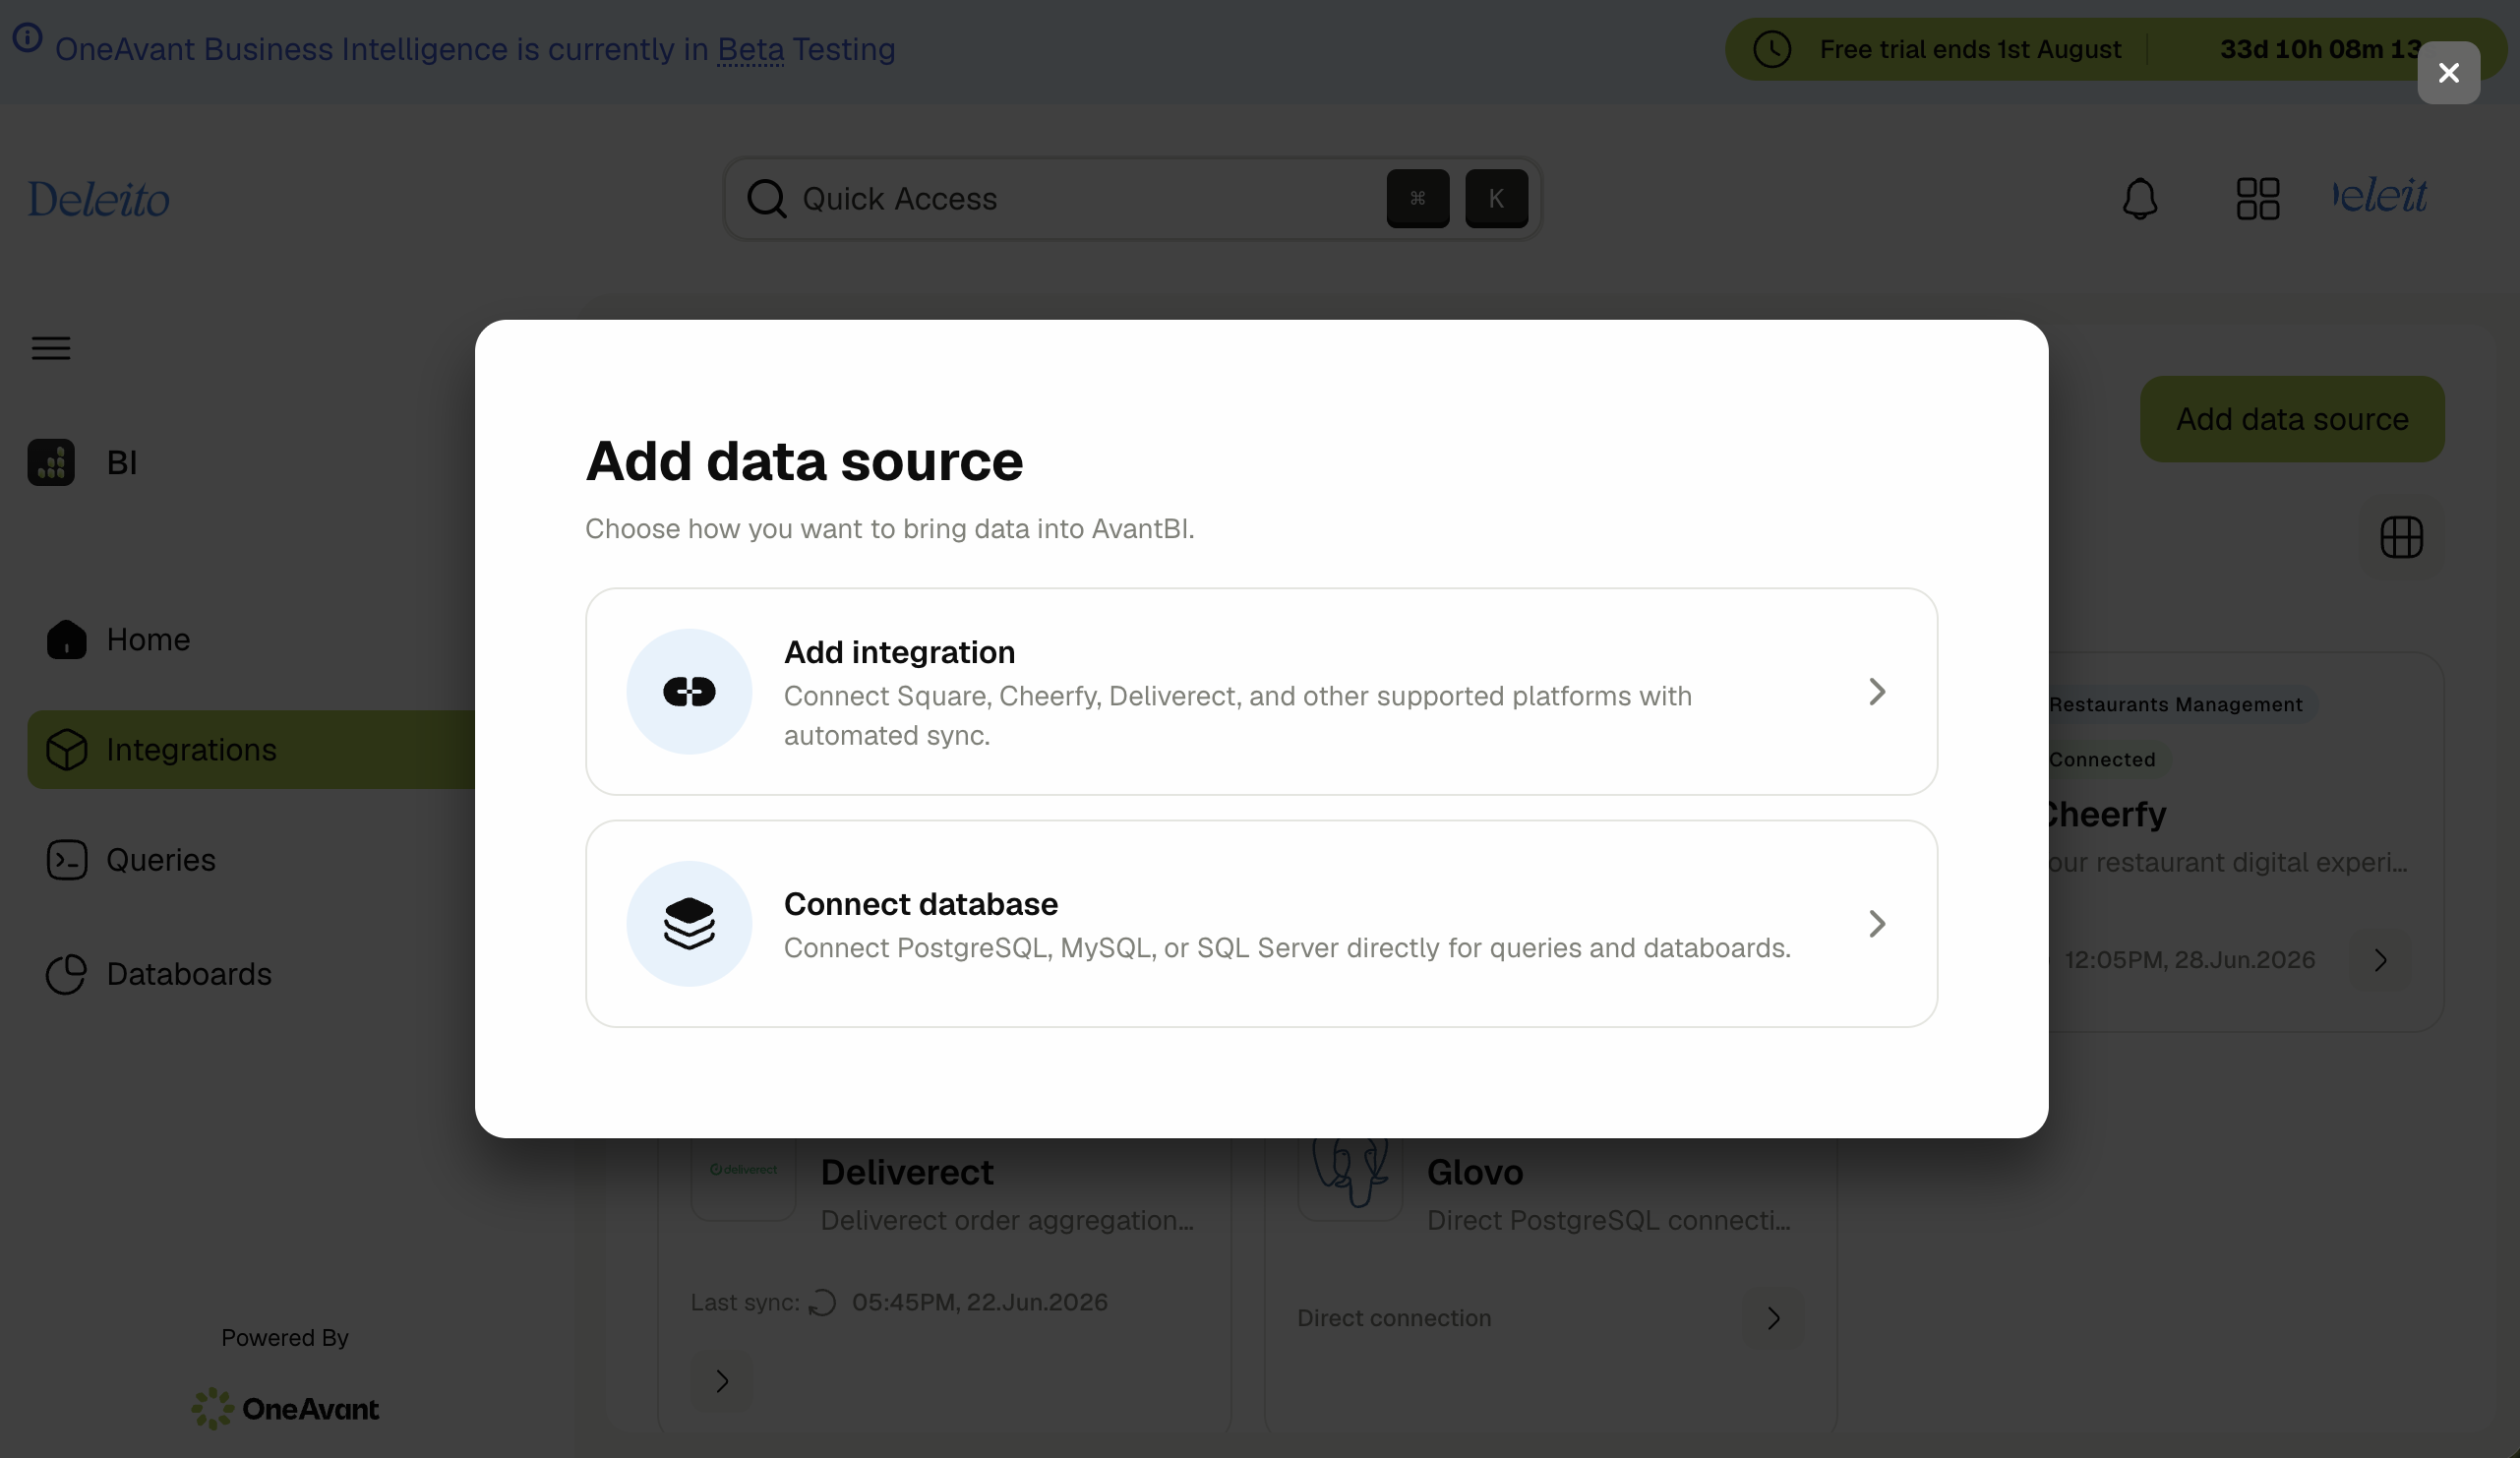The image size is (2520, 1458).
Task: Click the BI app icon
Action: [x=51, y=462]
